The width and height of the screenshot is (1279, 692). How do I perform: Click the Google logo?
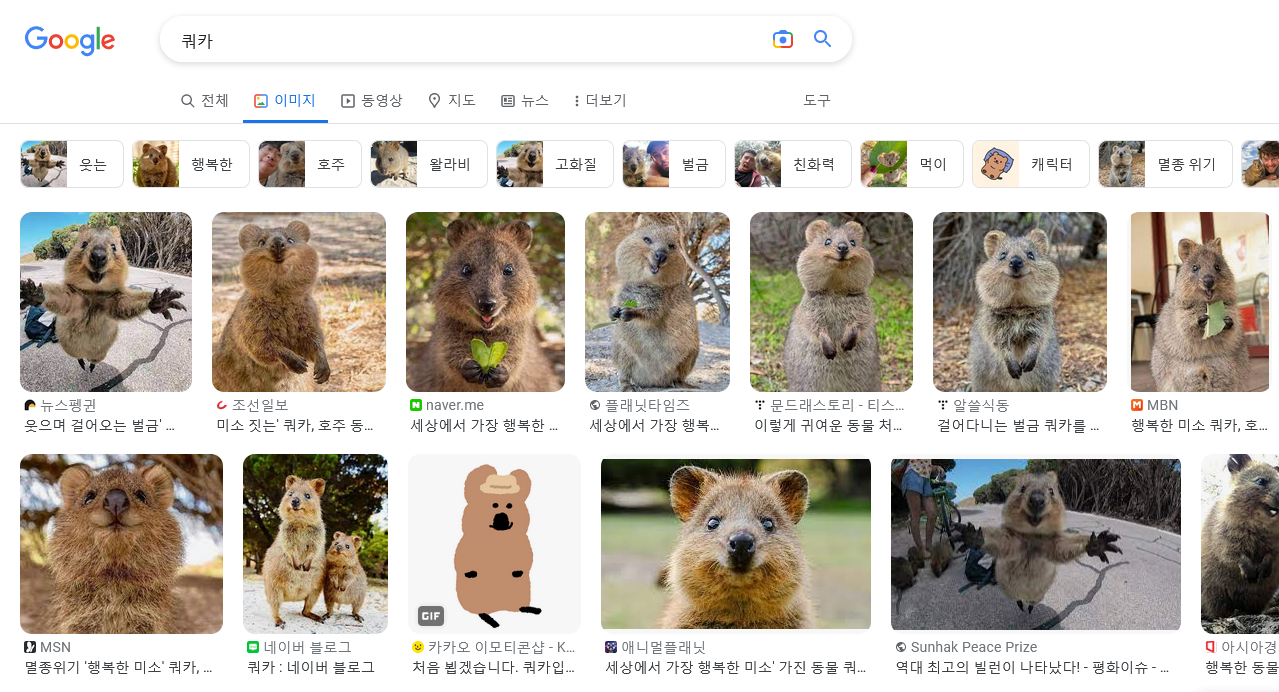[x=70, y=40]
